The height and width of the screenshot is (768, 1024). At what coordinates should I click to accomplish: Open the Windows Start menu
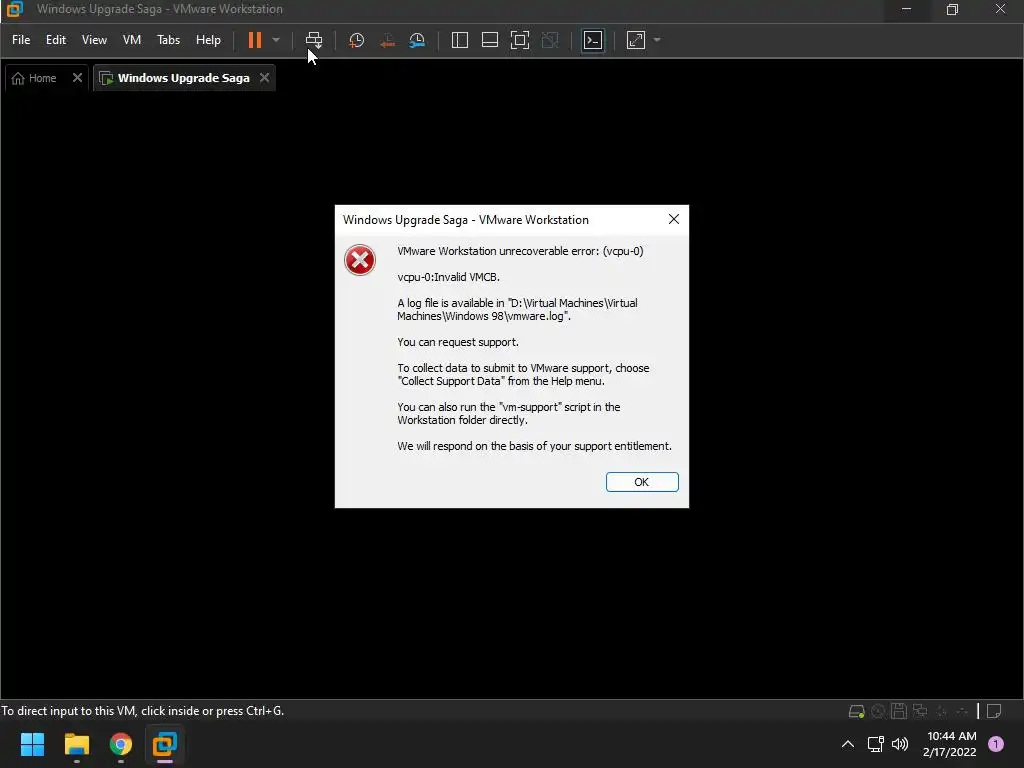[x=32, y=744]
